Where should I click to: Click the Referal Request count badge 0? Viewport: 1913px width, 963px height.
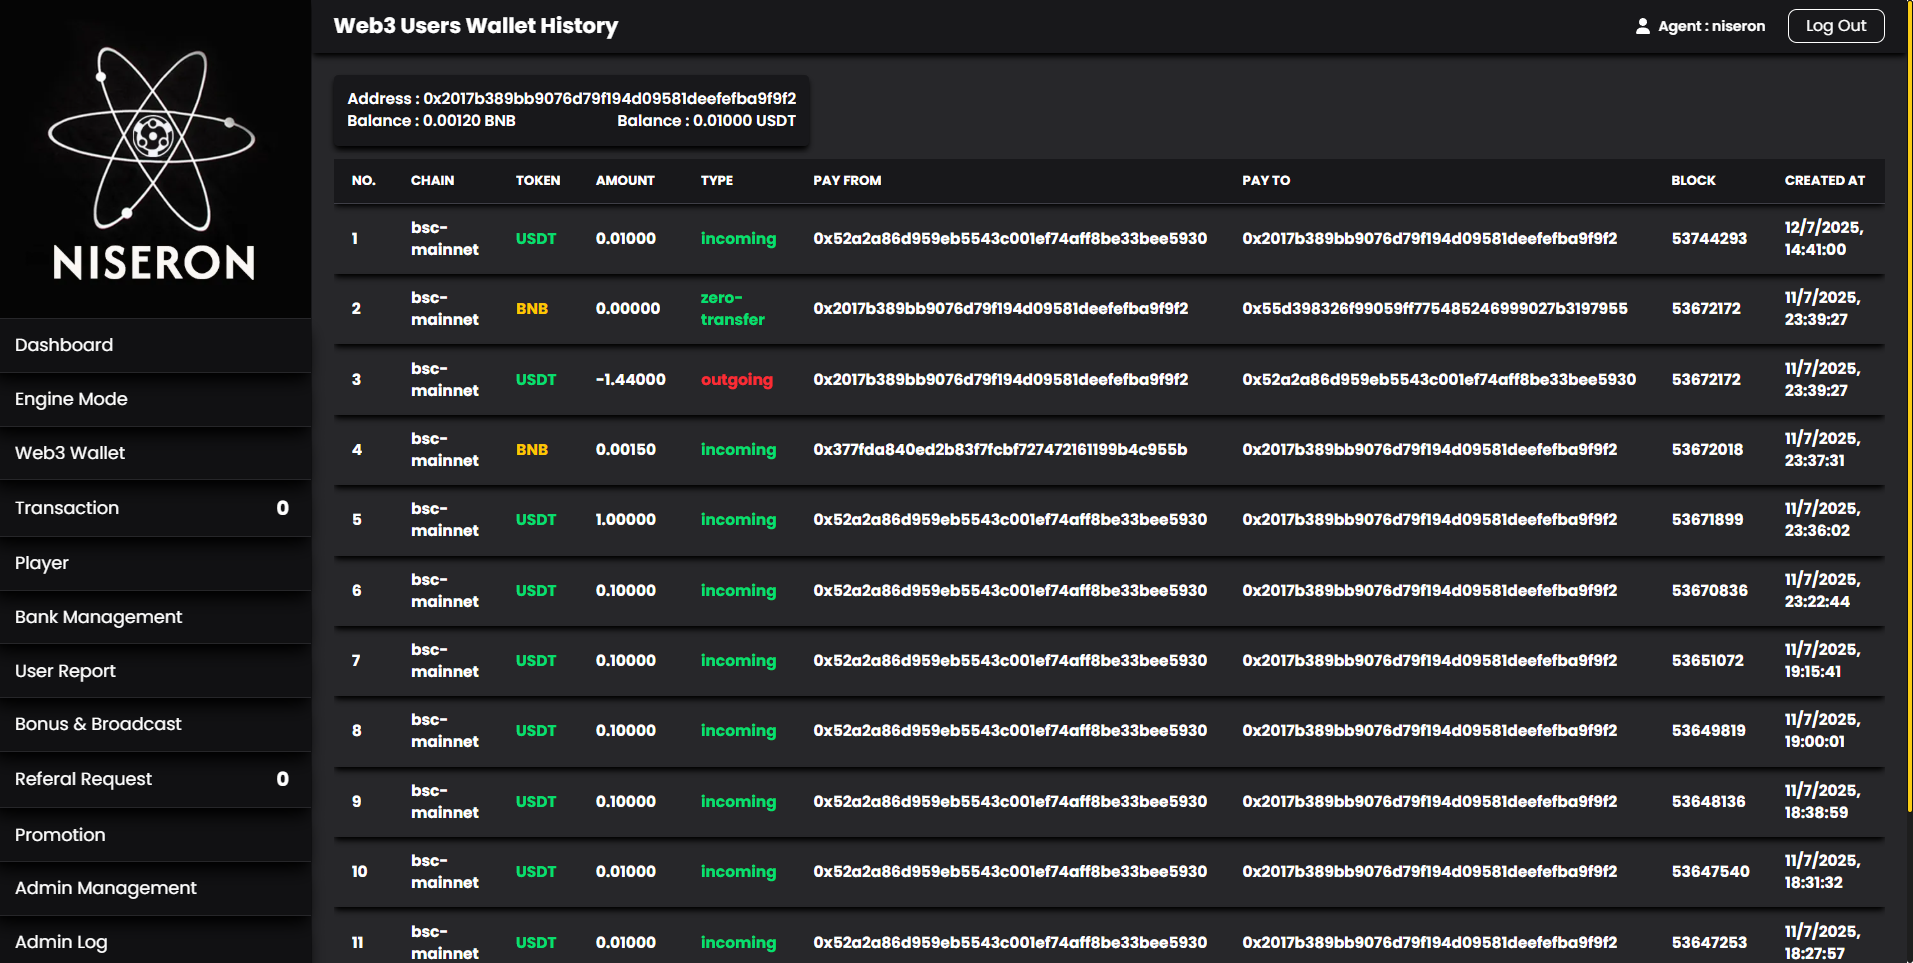282,779
